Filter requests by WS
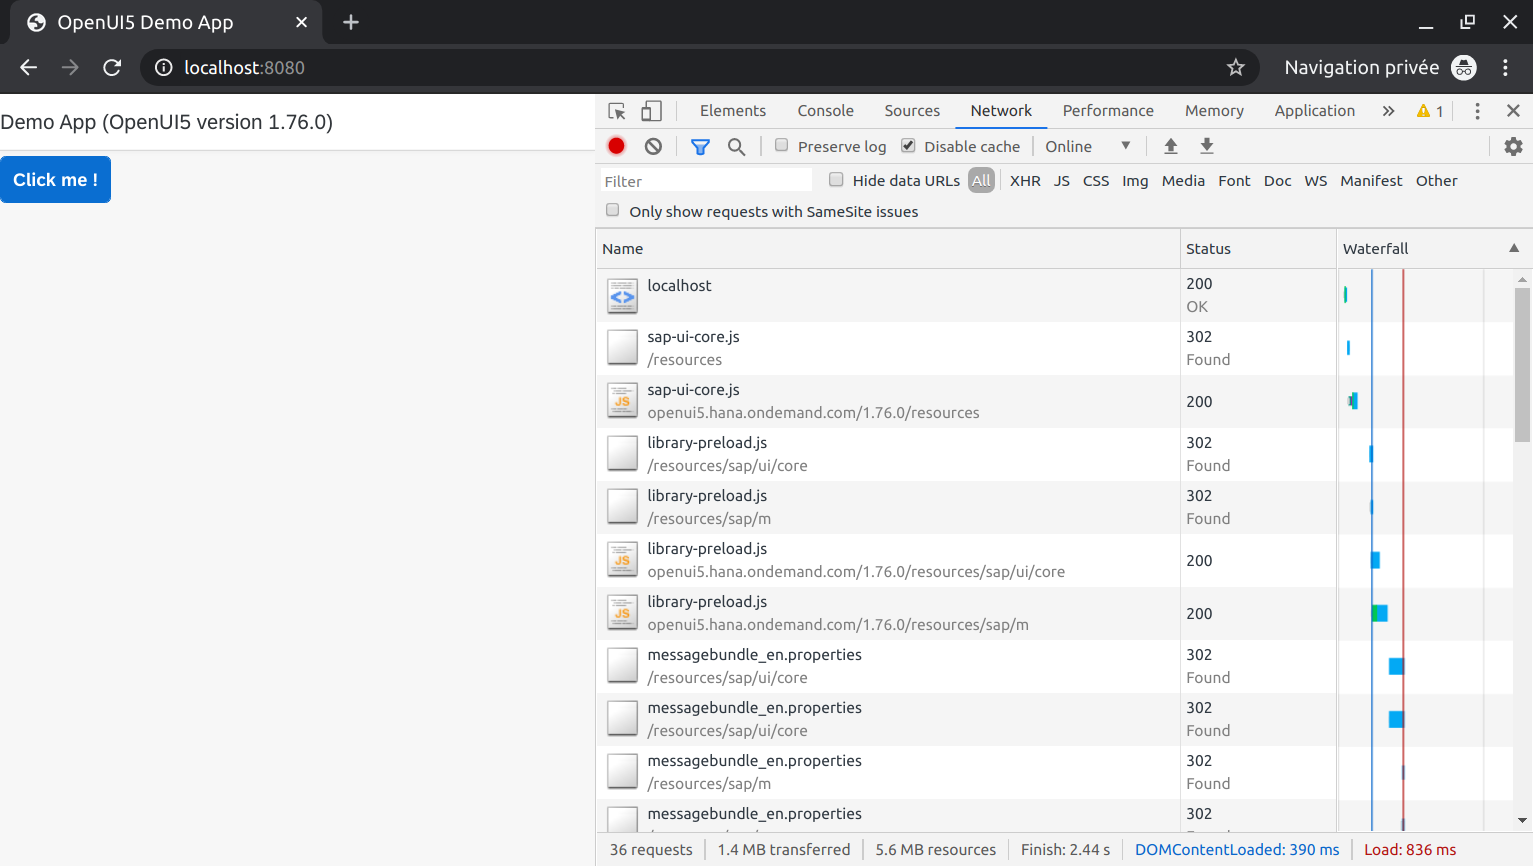 pos(1316,181)
